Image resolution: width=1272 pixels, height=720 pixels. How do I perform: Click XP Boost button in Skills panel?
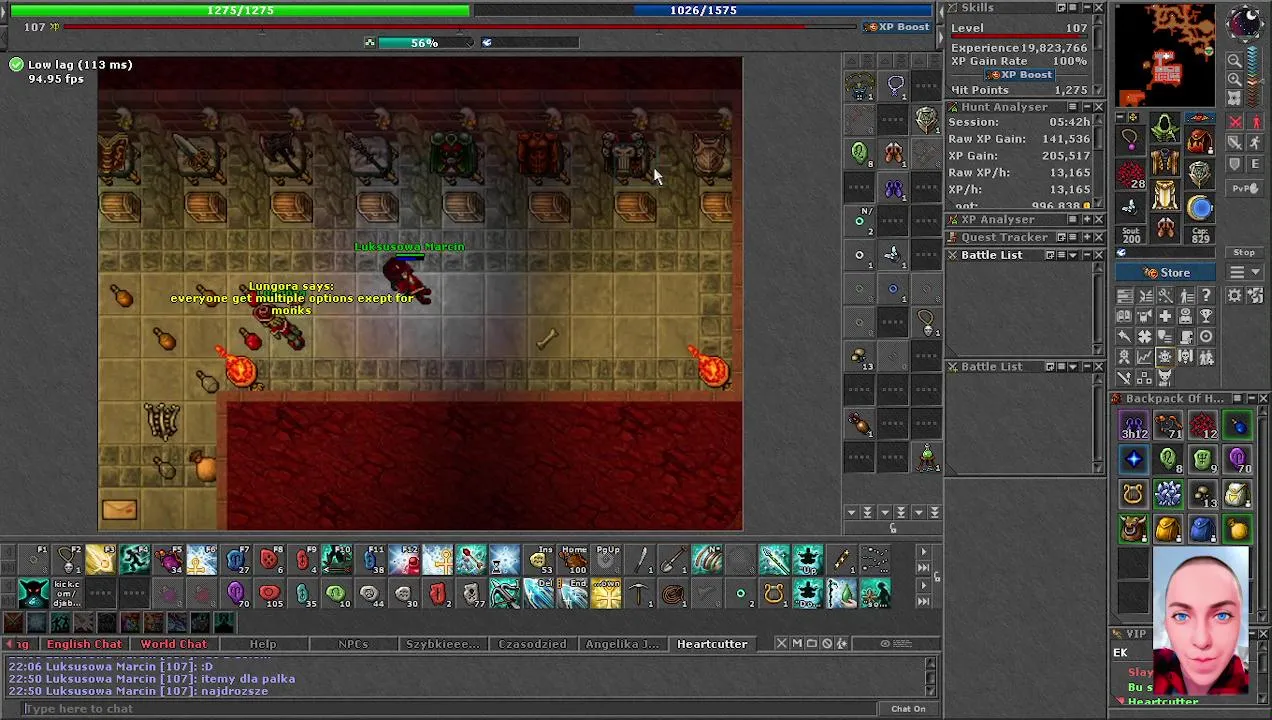click(x=1020, y=76)
